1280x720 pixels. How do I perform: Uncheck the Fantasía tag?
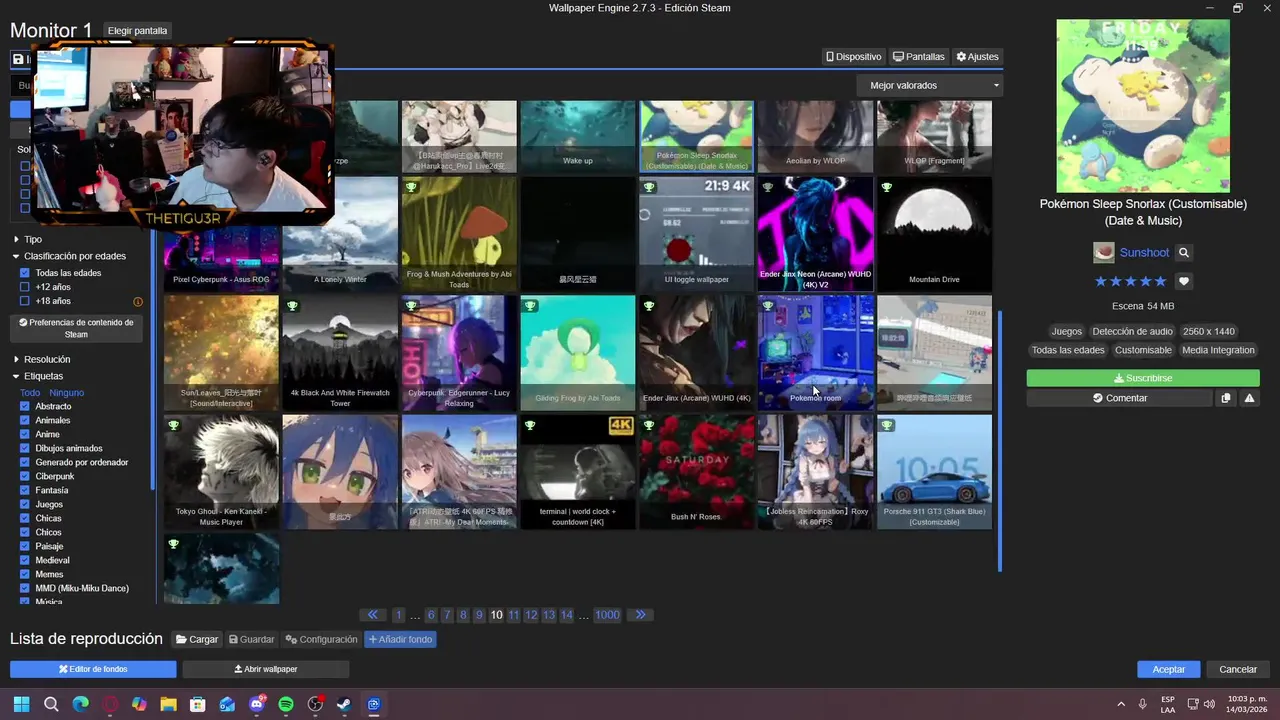[25, 490]
